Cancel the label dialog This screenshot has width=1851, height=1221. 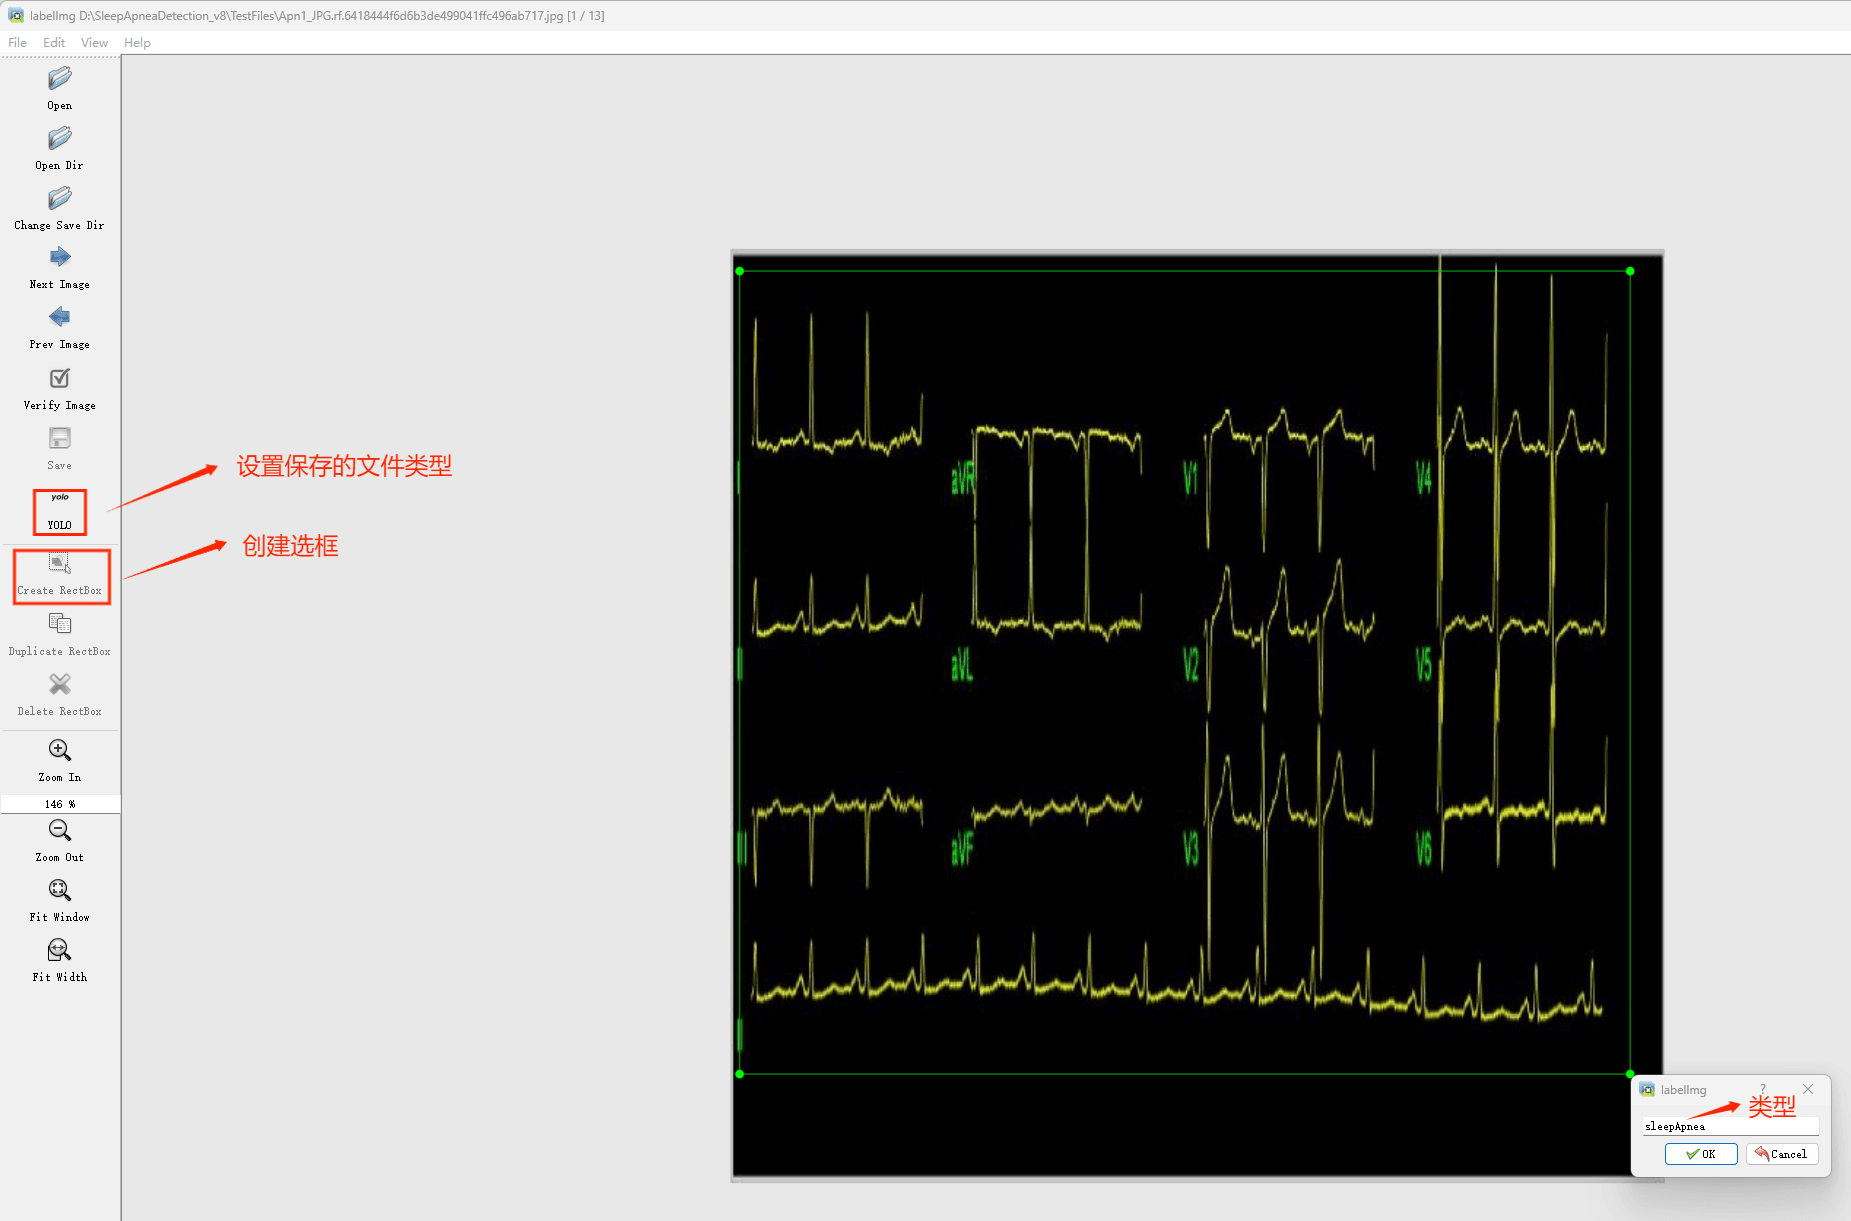(x=1781, y=1154)
